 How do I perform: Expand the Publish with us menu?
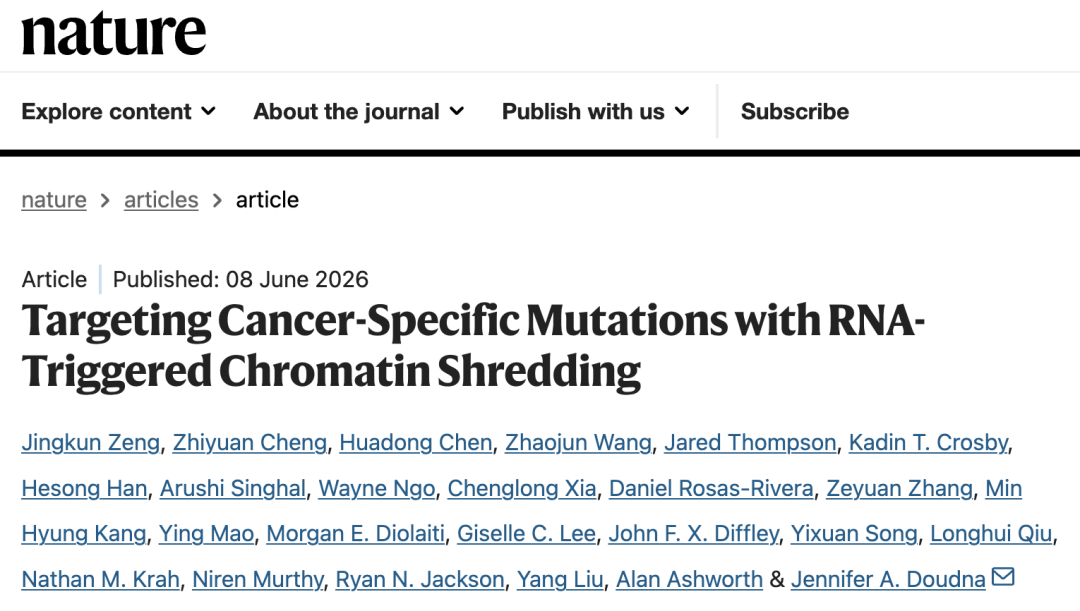(596, 112)
